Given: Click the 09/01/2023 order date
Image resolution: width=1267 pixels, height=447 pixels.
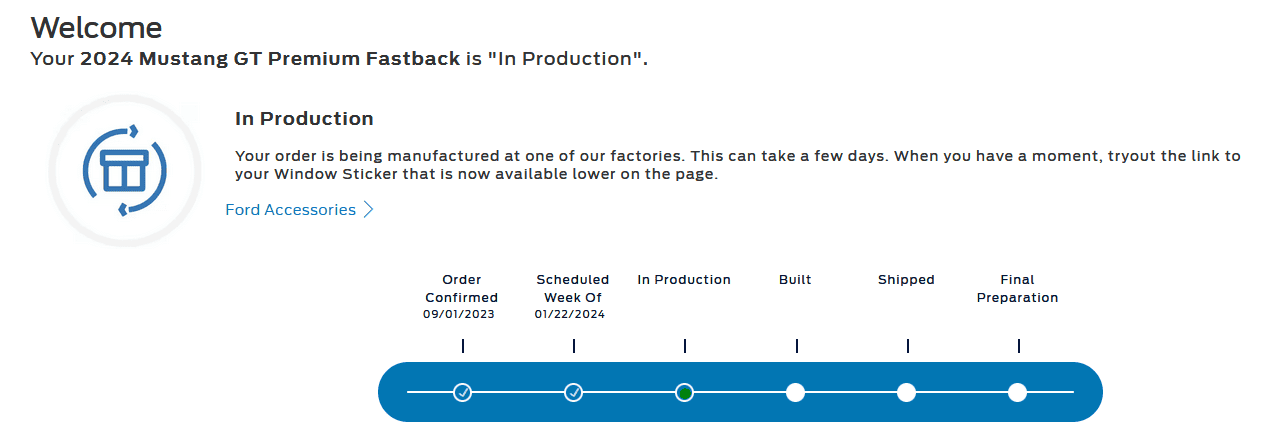Looking at the screenshot, I should coord(461,314).
